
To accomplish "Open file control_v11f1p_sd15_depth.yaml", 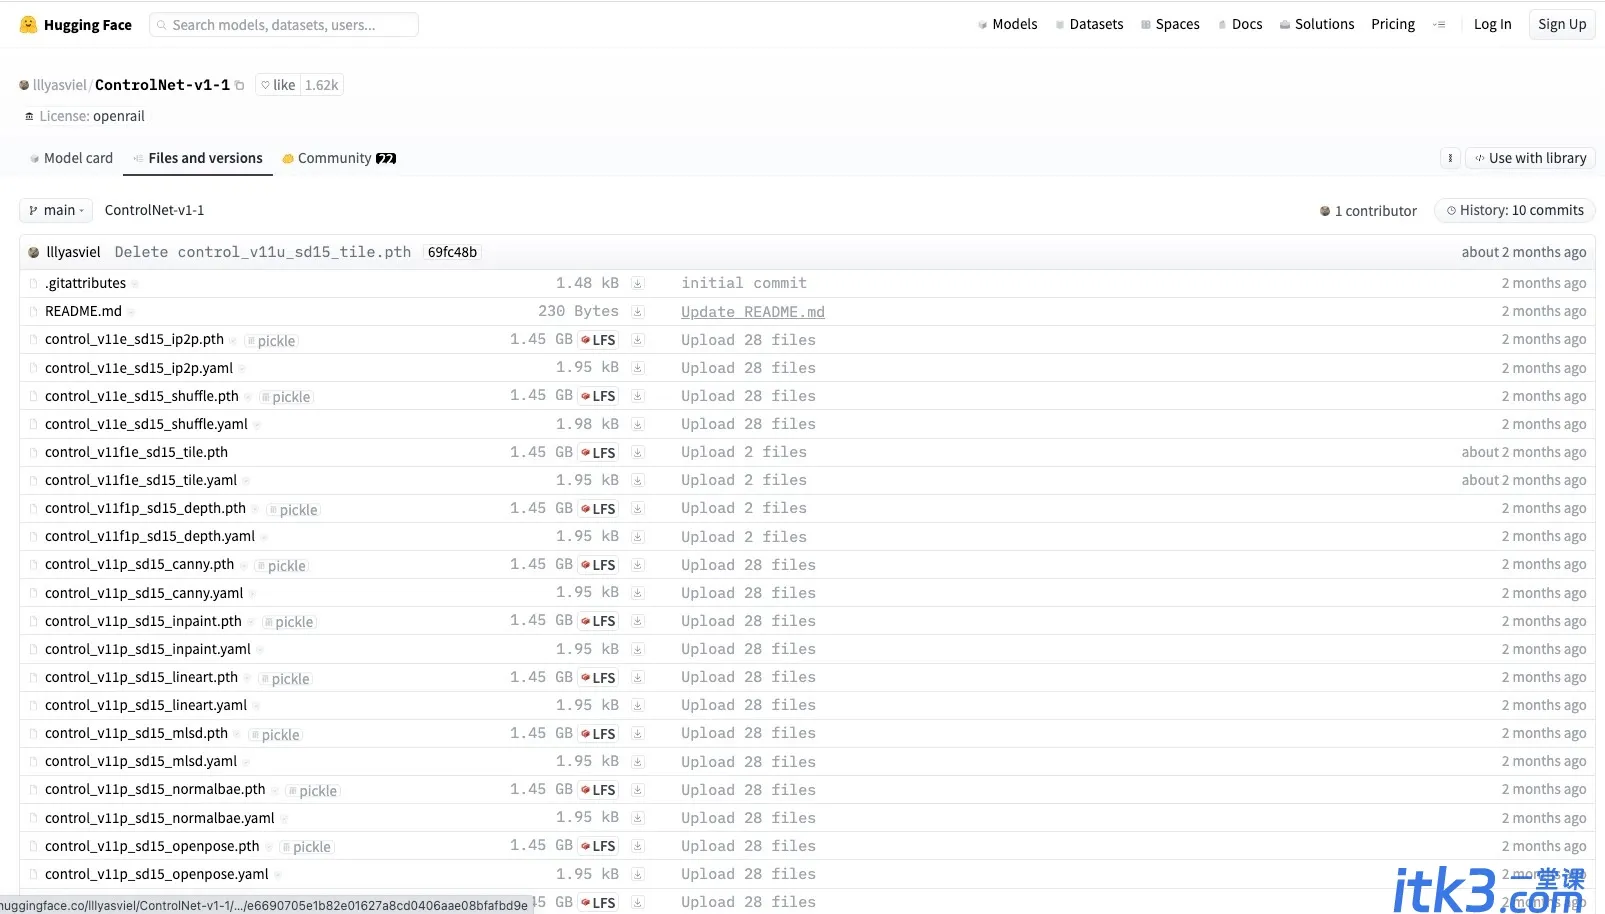I will pos(150,536).
